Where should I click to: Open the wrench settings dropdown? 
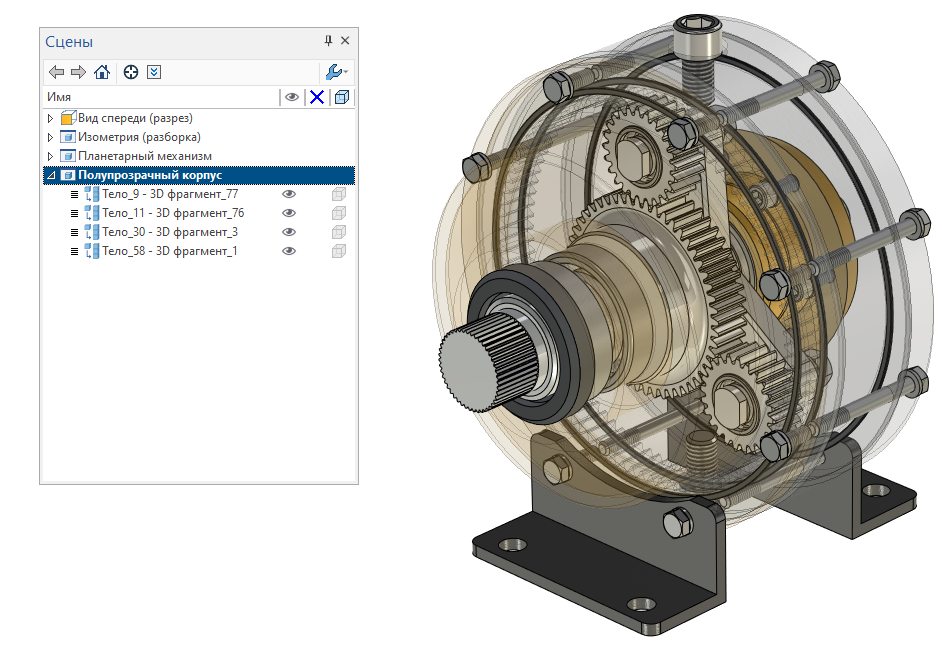(x=335, y=72)
